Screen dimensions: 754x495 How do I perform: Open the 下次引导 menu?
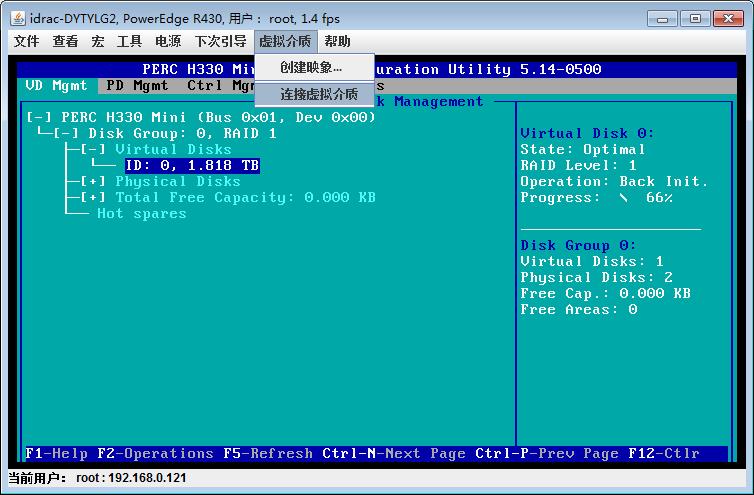tap(220, 41)
